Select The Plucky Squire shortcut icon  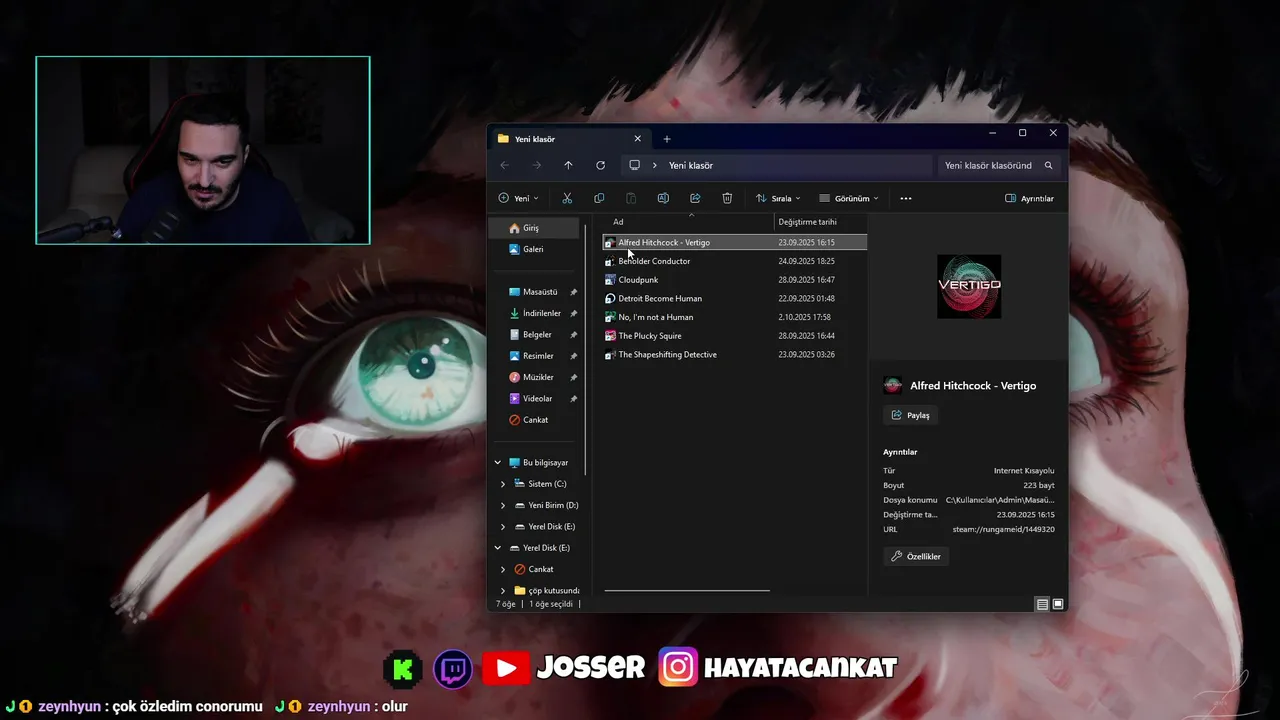pos(610,336)
